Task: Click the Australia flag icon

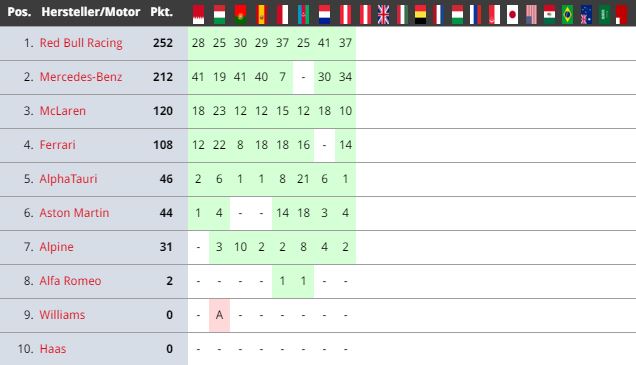Action: [x=586, y=15]
